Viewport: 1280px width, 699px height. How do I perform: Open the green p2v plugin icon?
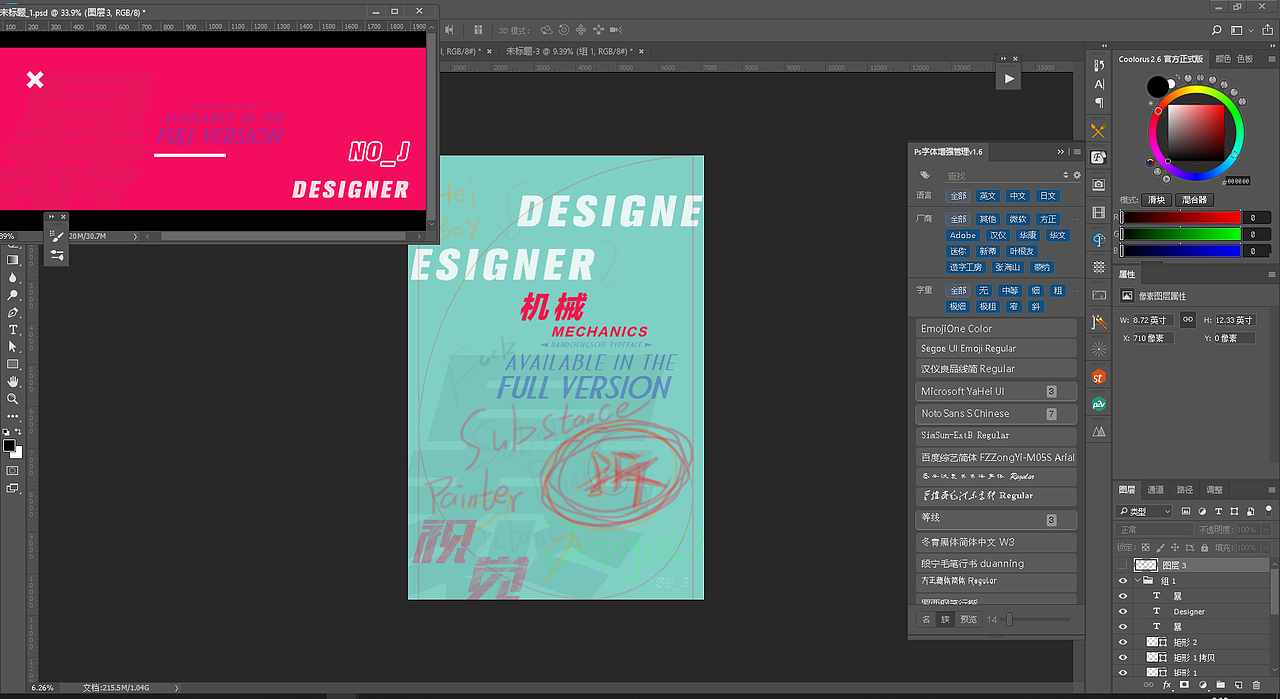[1099, 404]
